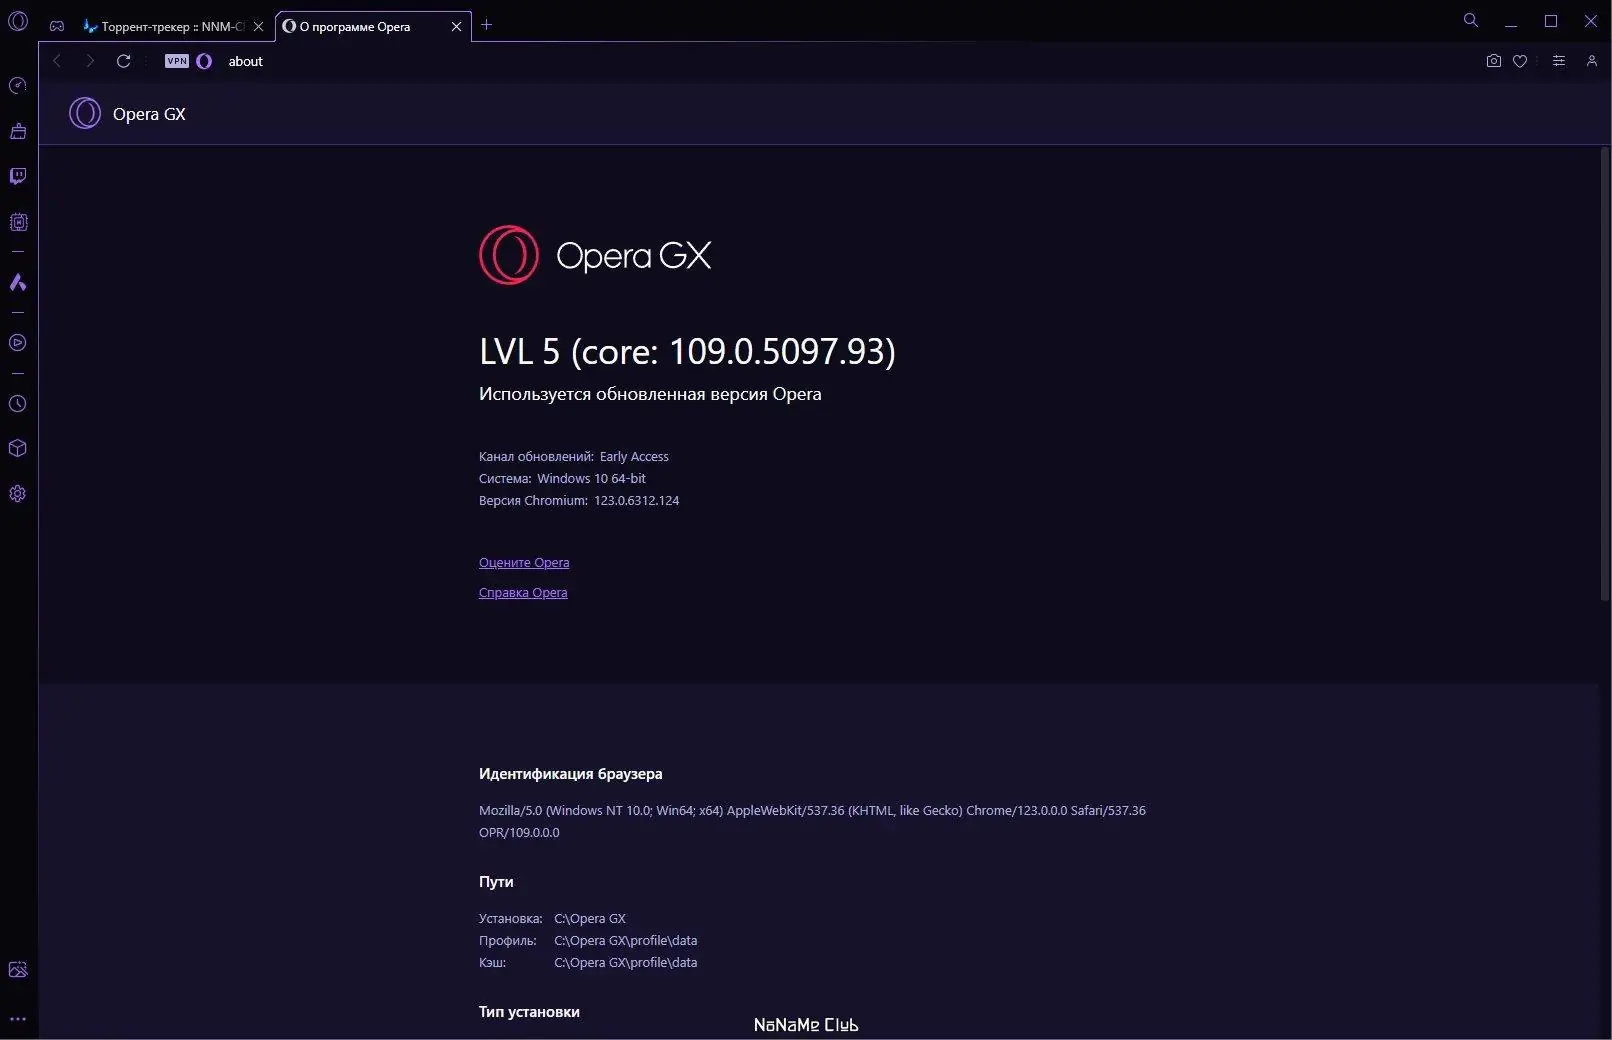Open the media Player sidebar icon
This screenshot has width=1612, height=1040.
[18, 343]
